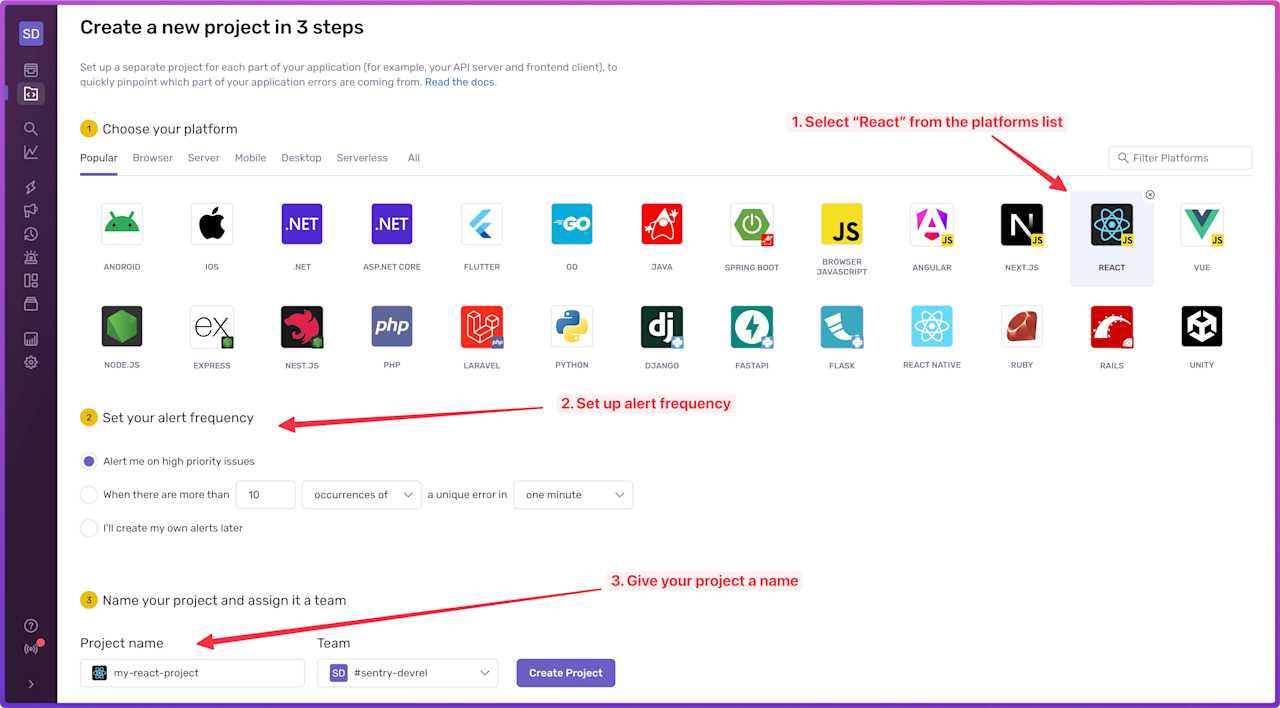Open the sidebar search icon
Viewport: 1280px width, 708px height.
31,128
